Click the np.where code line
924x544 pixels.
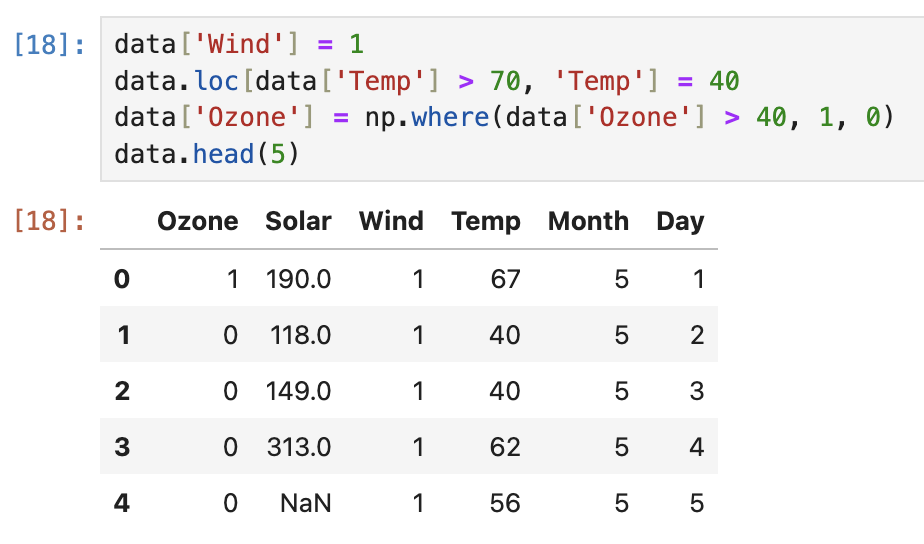coord(504,117)
